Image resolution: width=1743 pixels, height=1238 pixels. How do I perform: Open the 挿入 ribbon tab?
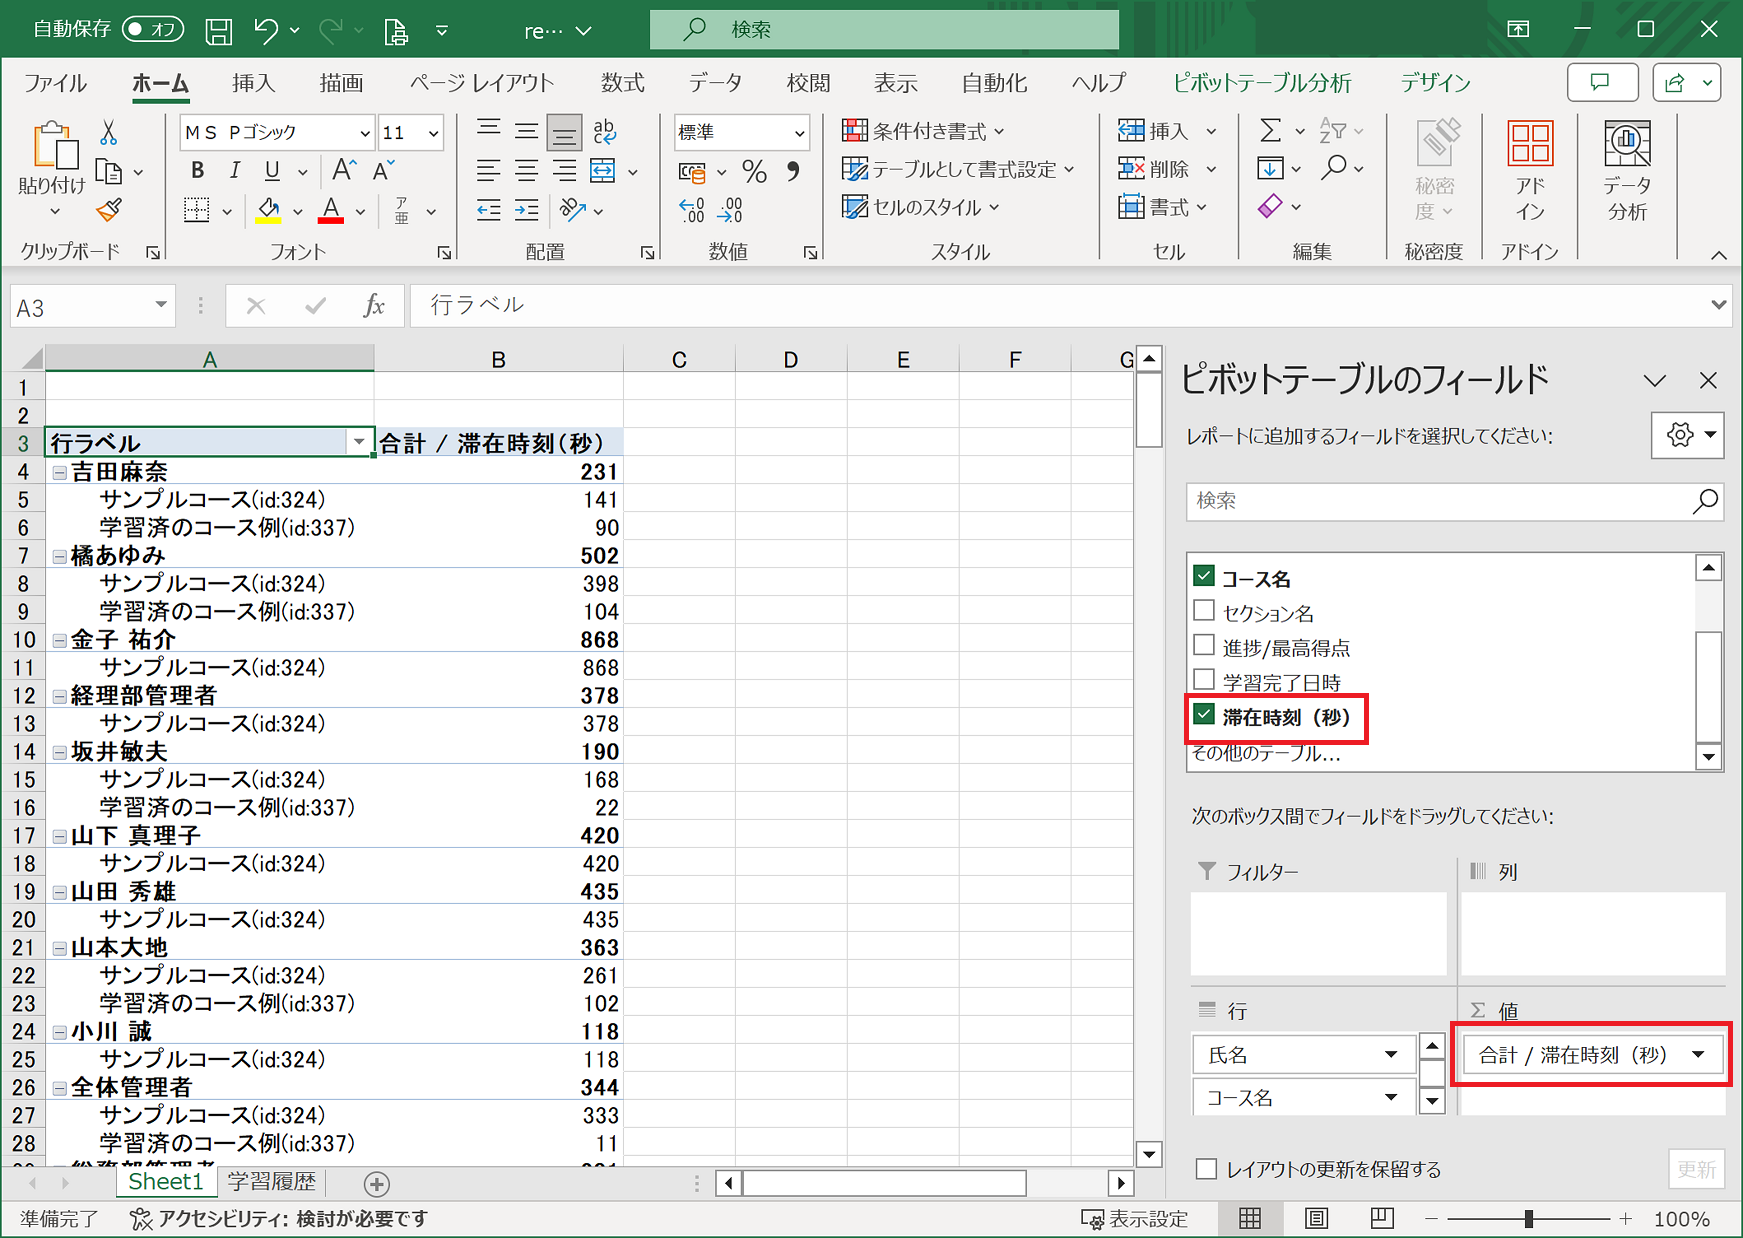click(x=253, y=83)
